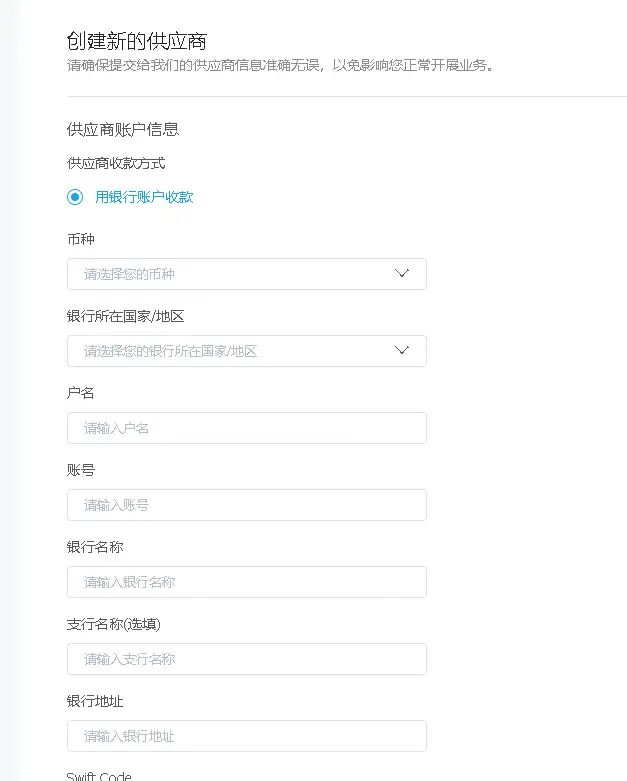Open the 请选择您的银行所在国家/地区 dropdown
Screen dimensions: 627x781
(230, 351)
